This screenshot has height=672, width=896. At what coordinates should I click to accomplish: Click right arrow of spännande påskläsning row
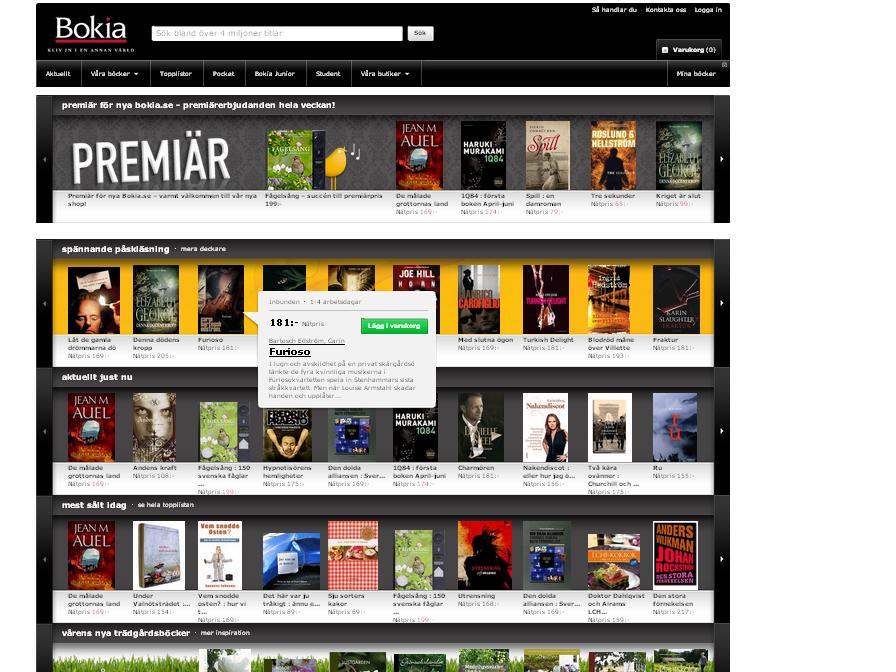point(722,304)
